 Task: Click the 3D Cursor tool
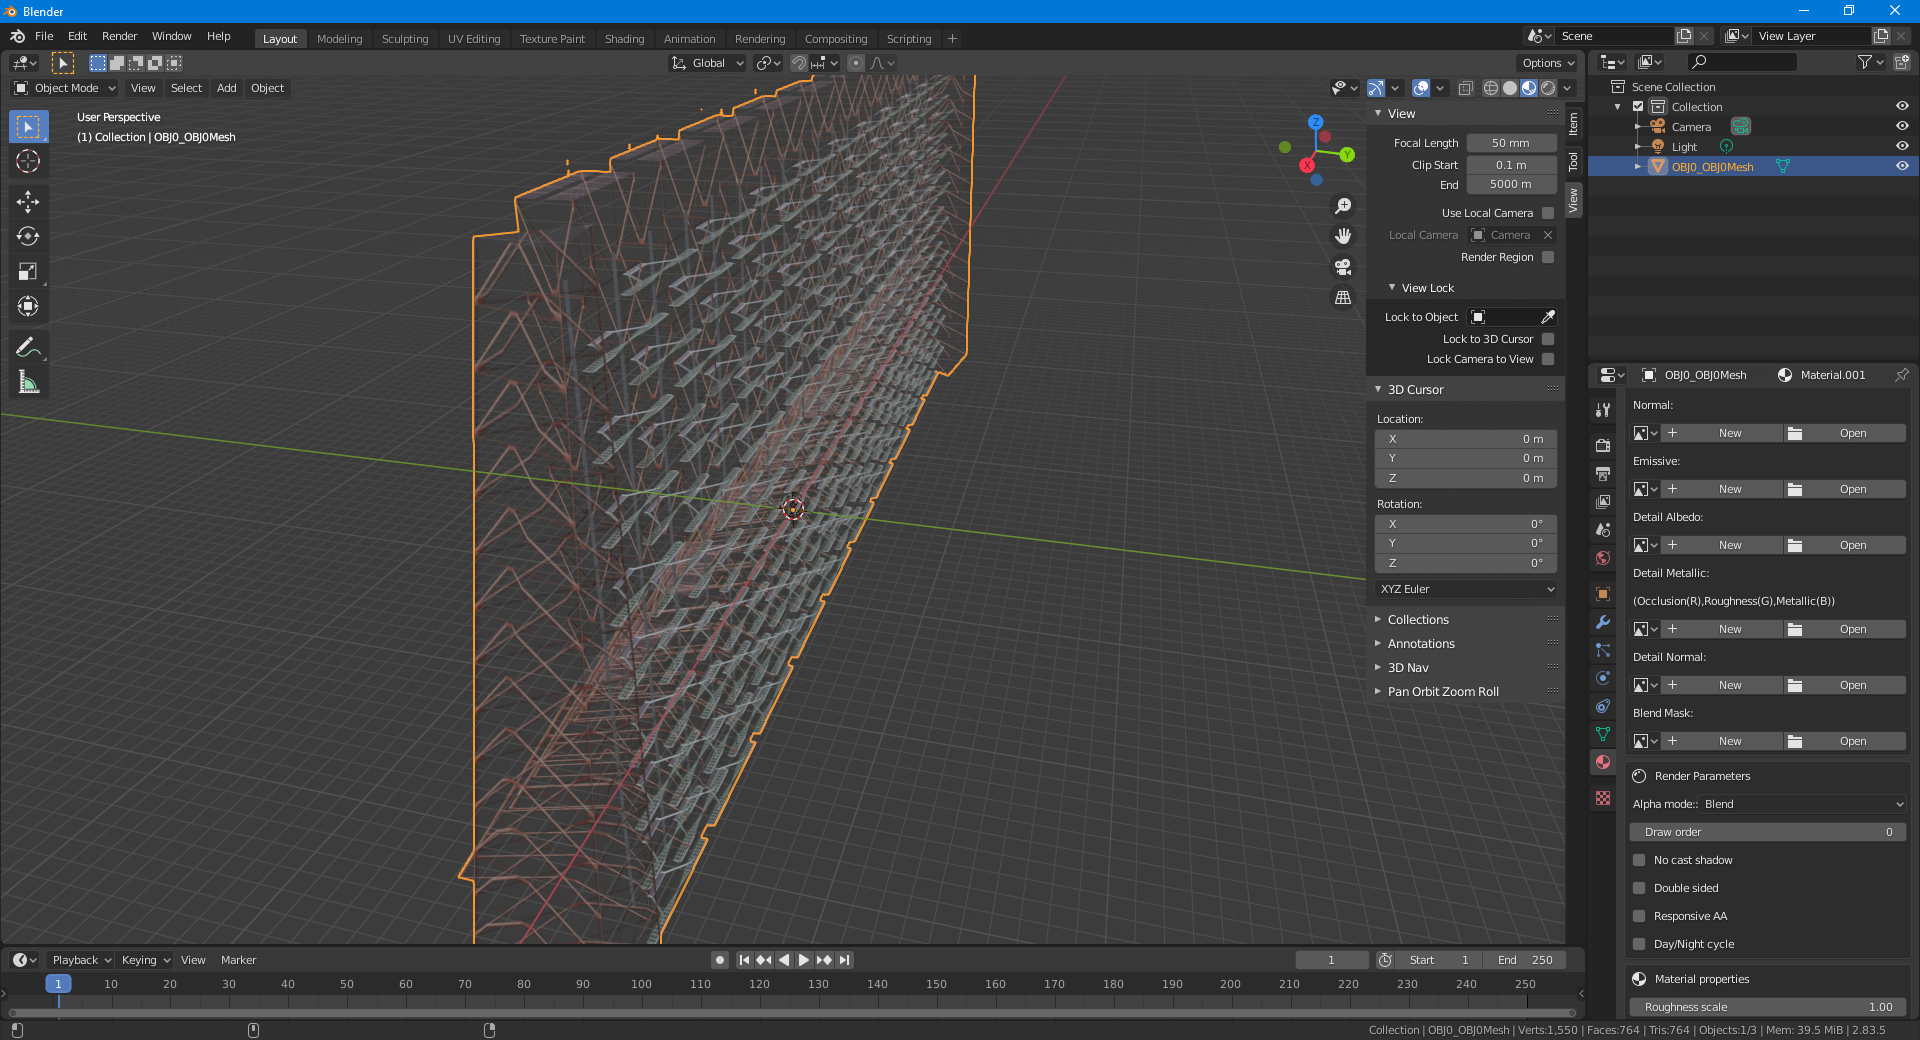(x=28, y=161)
